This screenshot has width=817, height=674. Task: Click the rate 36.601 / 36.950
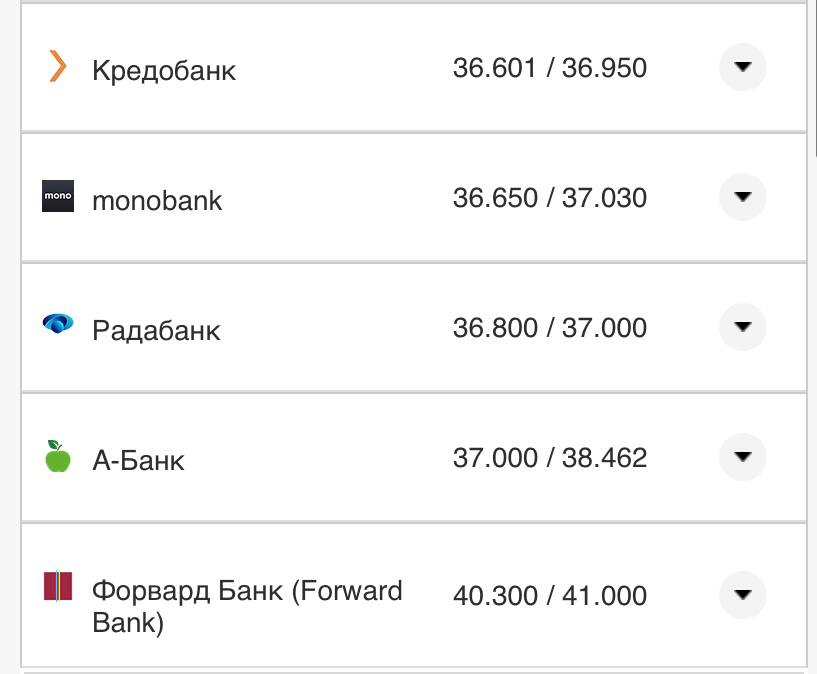[x=551, y=67]
